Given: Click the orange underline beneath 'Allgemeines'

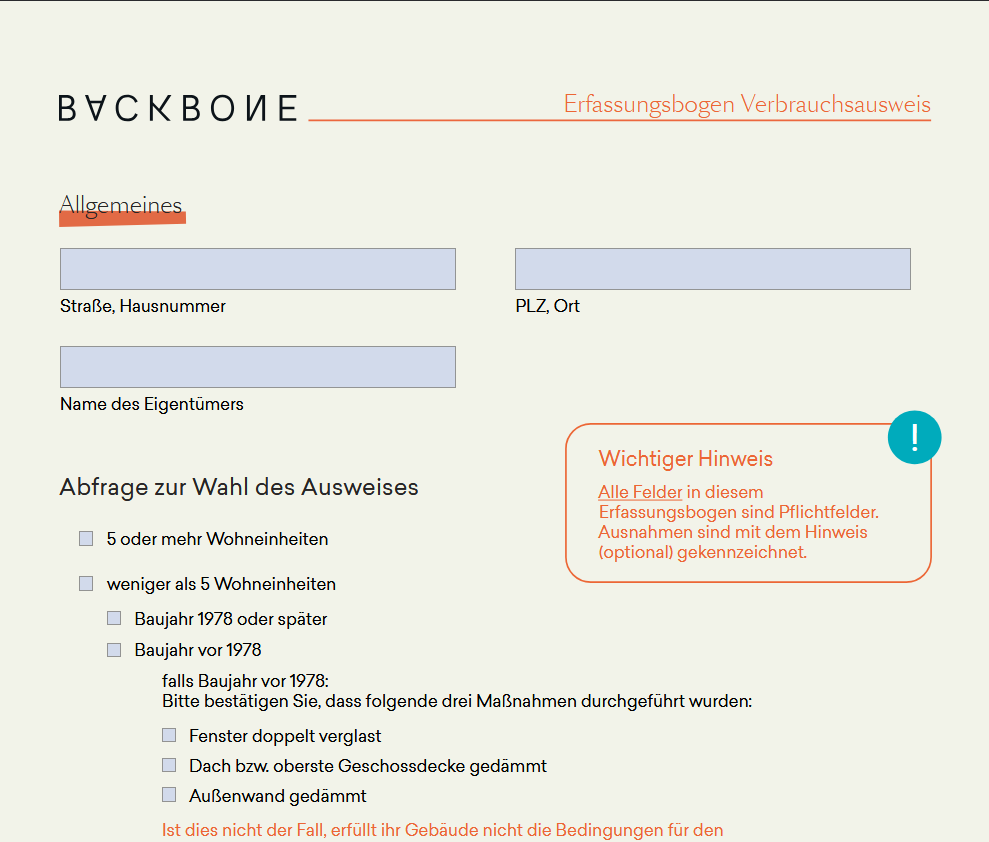Looking at the screenshot, I should (x=122, y=220).
